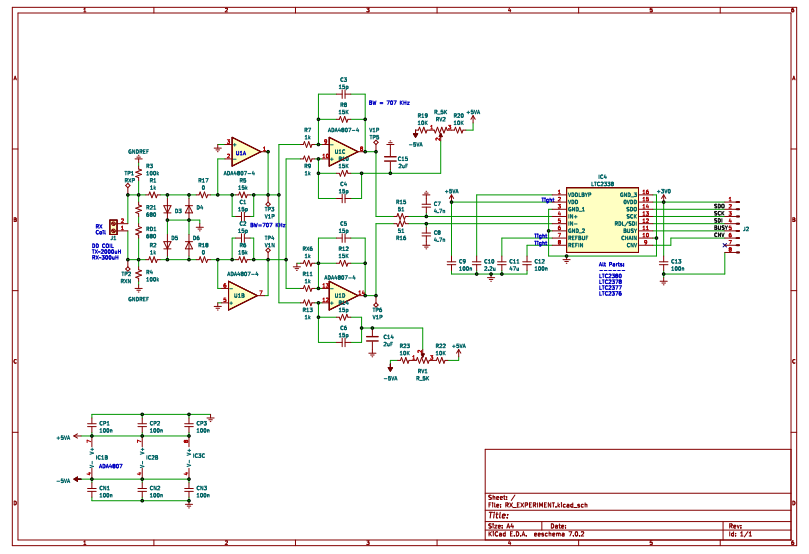Click the D3 diode symbol
Image resolution: width=809 pixels, height=554 pixels.
(x=167, y=210)
